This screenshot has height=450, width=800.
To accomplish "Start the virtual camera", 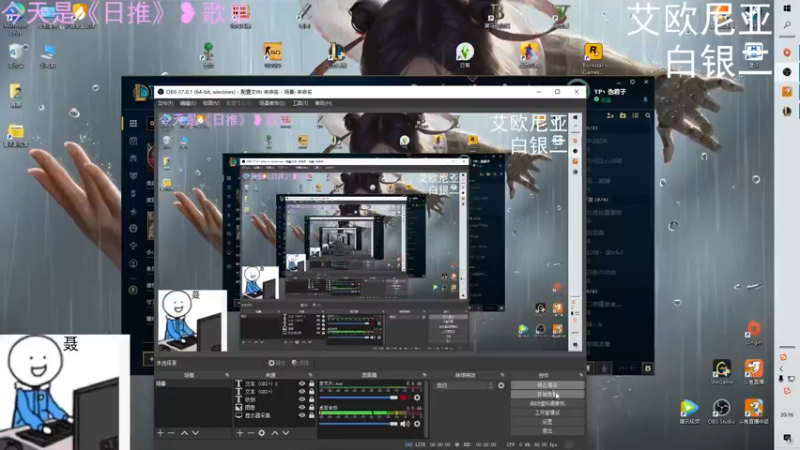I will (x=547, y=404).
